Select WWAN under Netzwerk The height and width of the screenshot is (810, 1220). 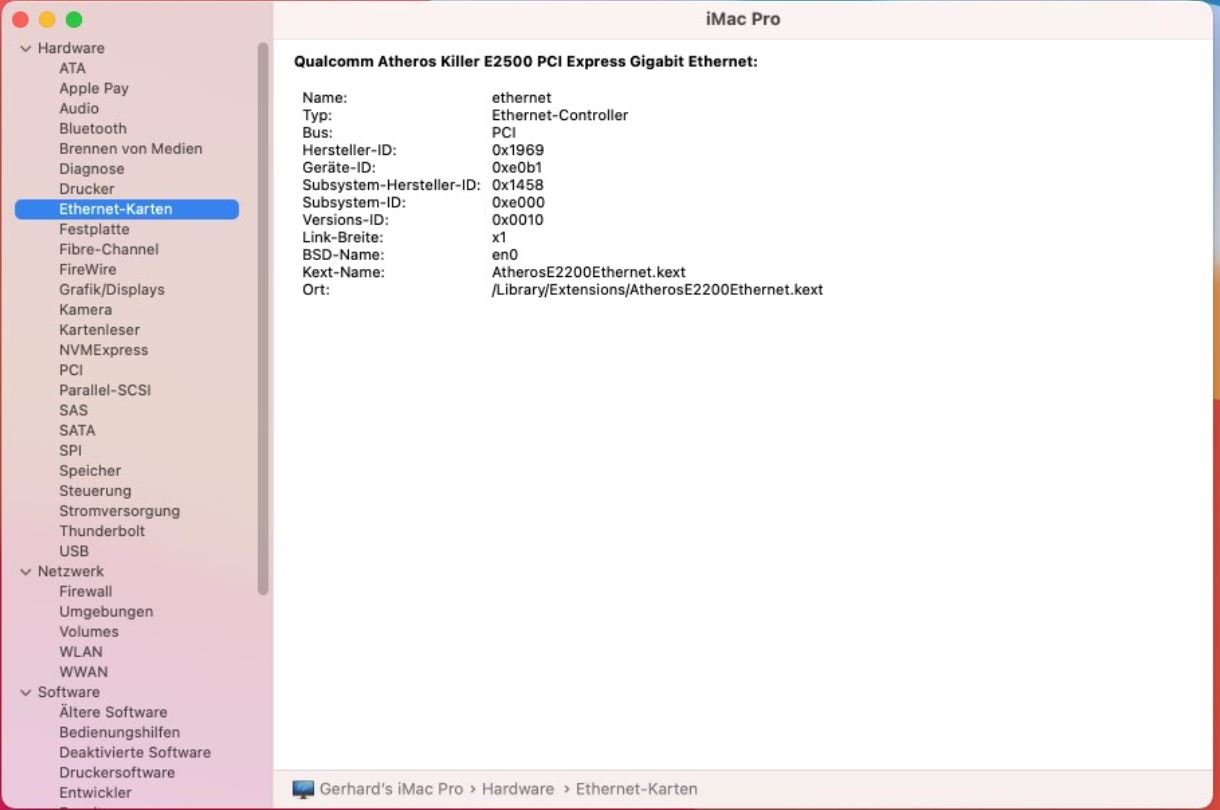(83, 672)
